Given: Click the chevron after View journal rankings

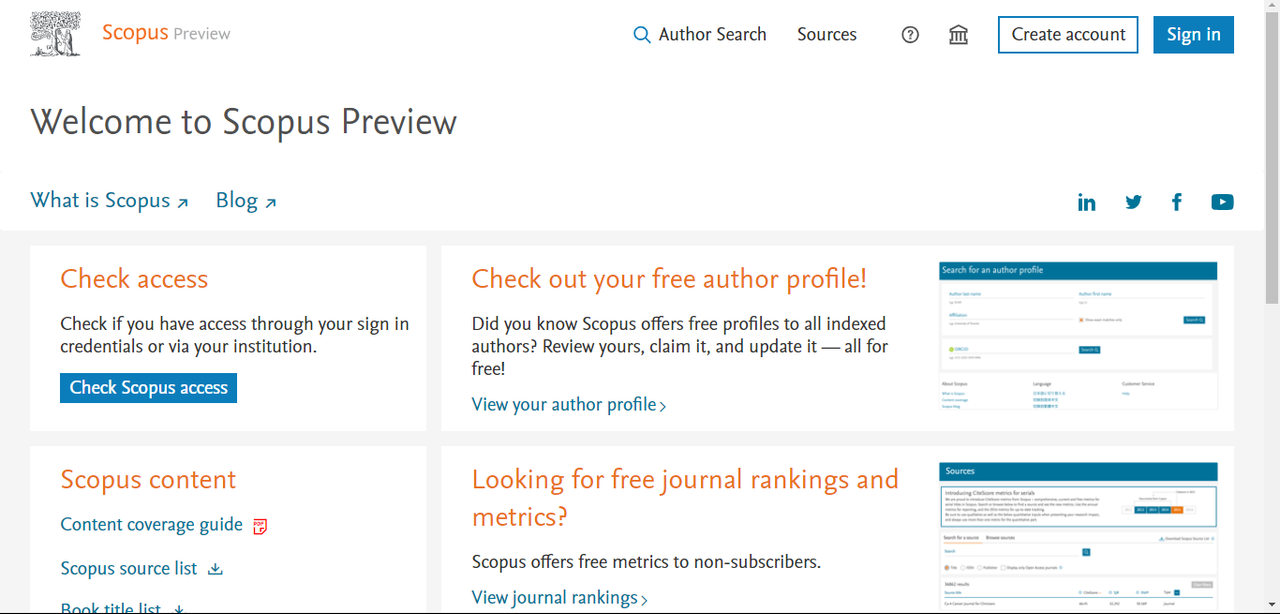Looking at the screenshot, I should (x=644, y=599).
